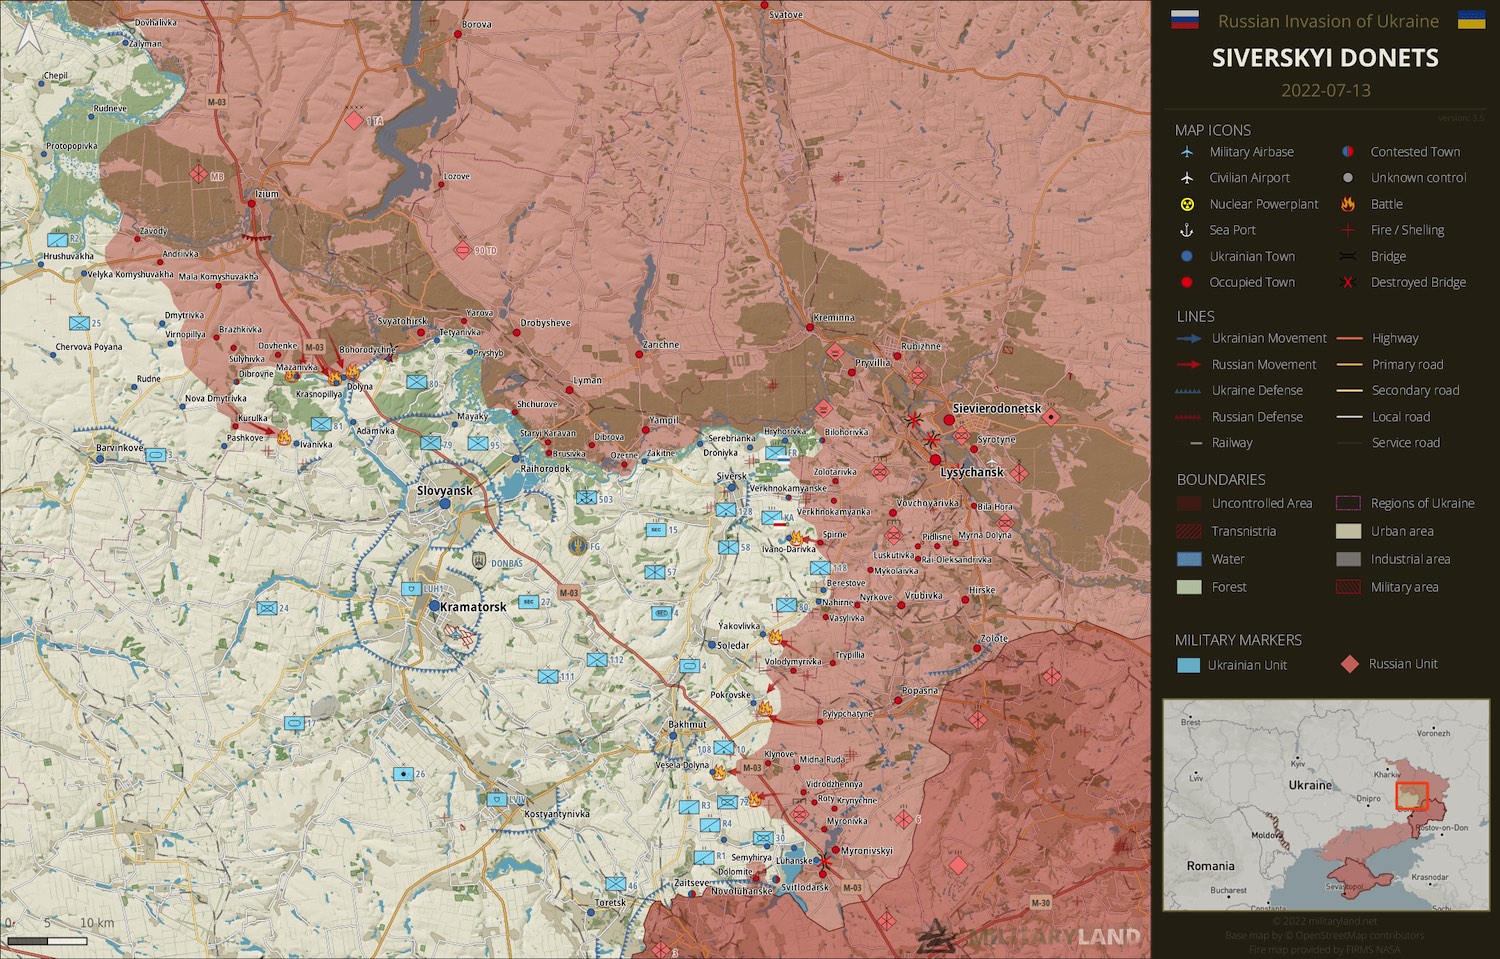Select the Russian Unit diamond legend marker
Screen dimensions: 1500x959
pyautogui.click(x=1349, y=664)
